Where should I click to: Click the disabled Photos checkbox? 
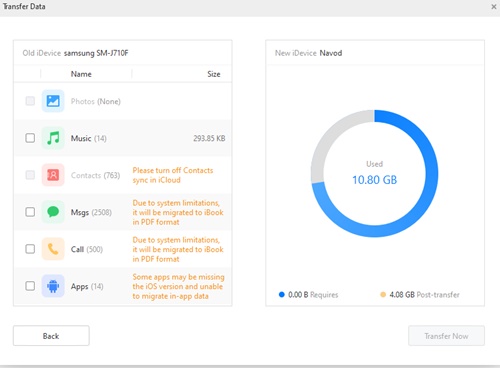coord(30,101)
